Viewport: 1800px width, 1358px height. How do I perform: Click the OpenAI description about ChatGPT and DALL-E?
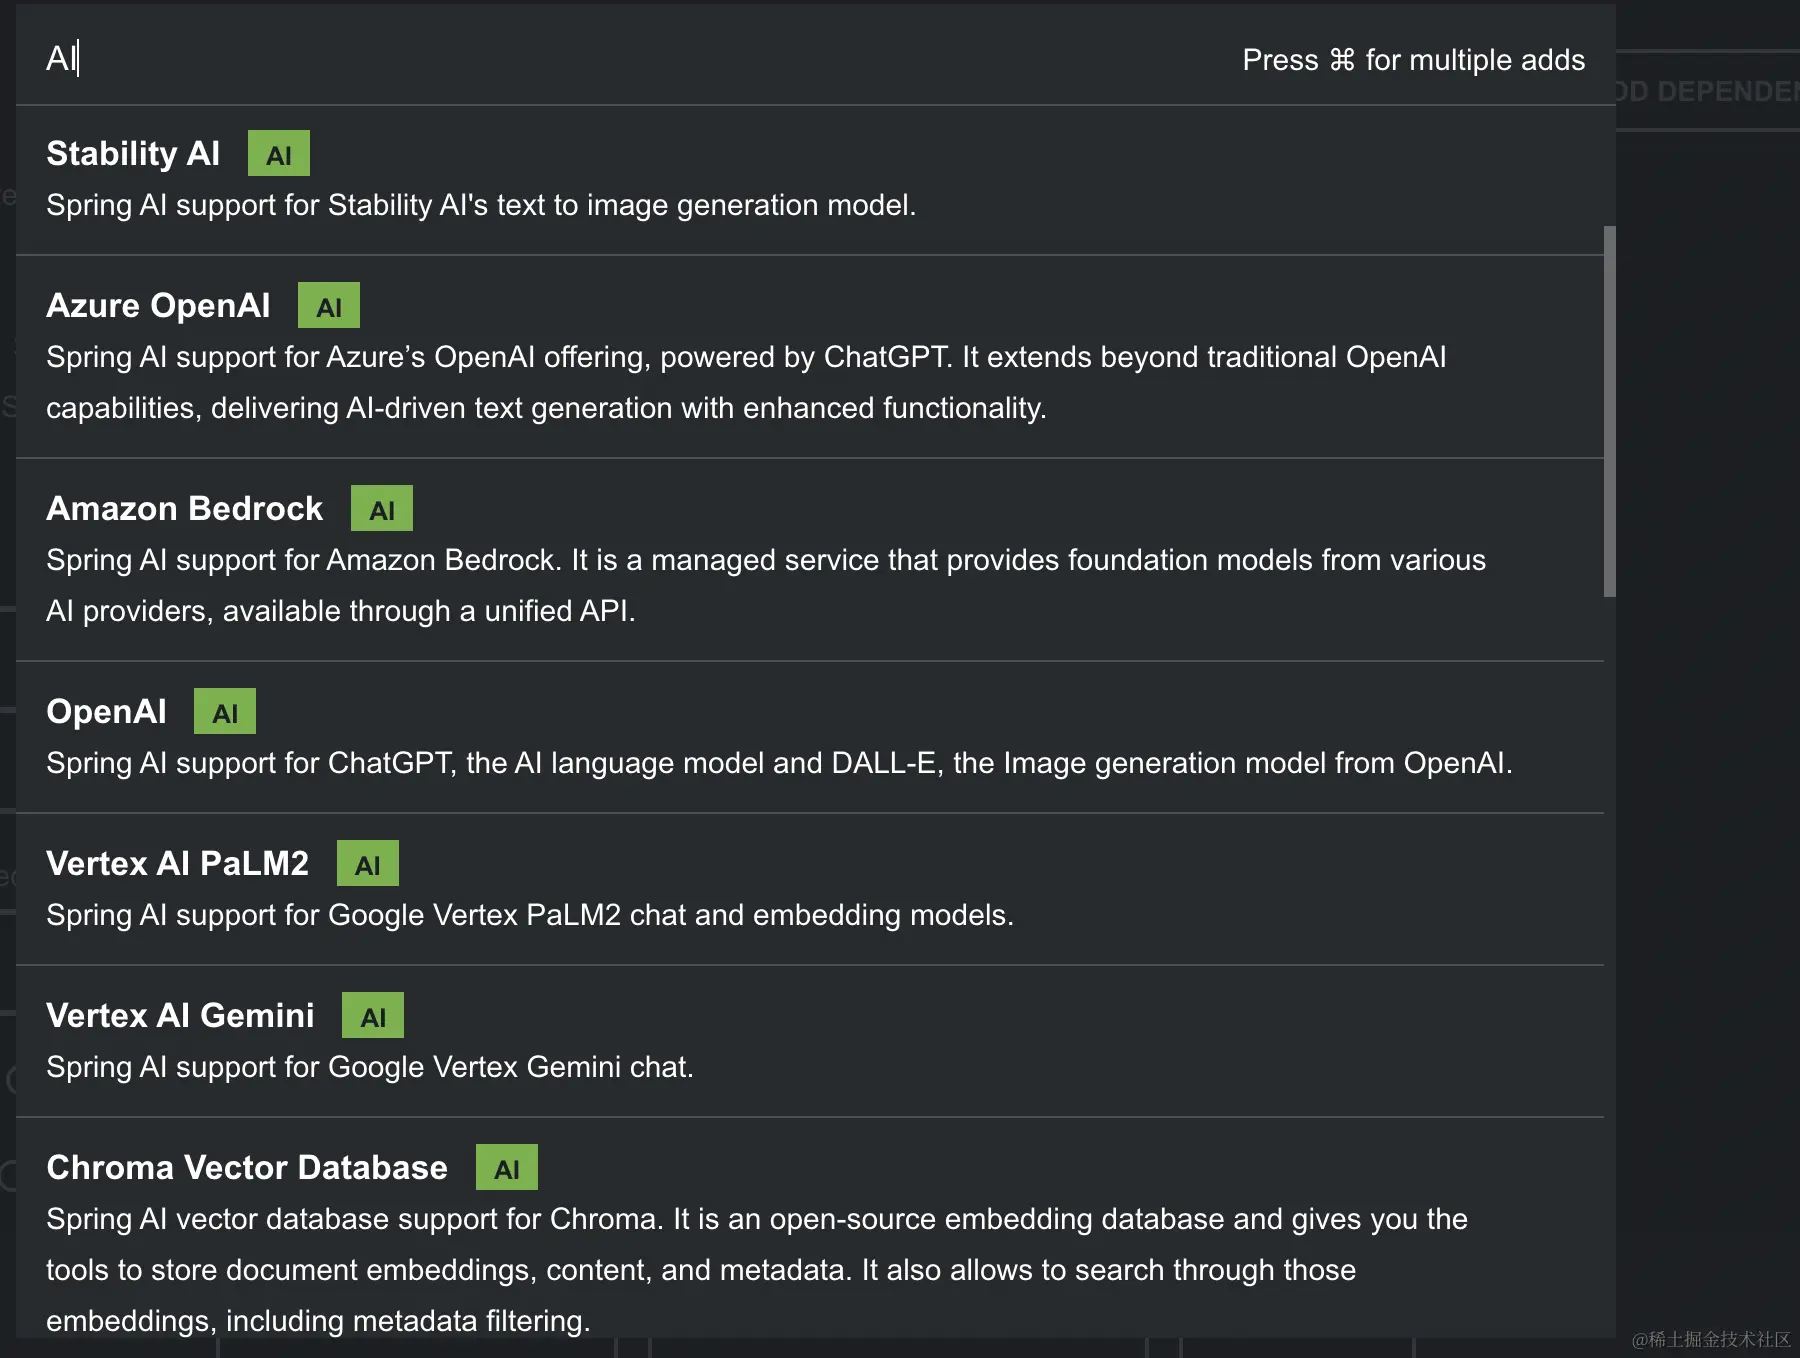coord(779,764)
